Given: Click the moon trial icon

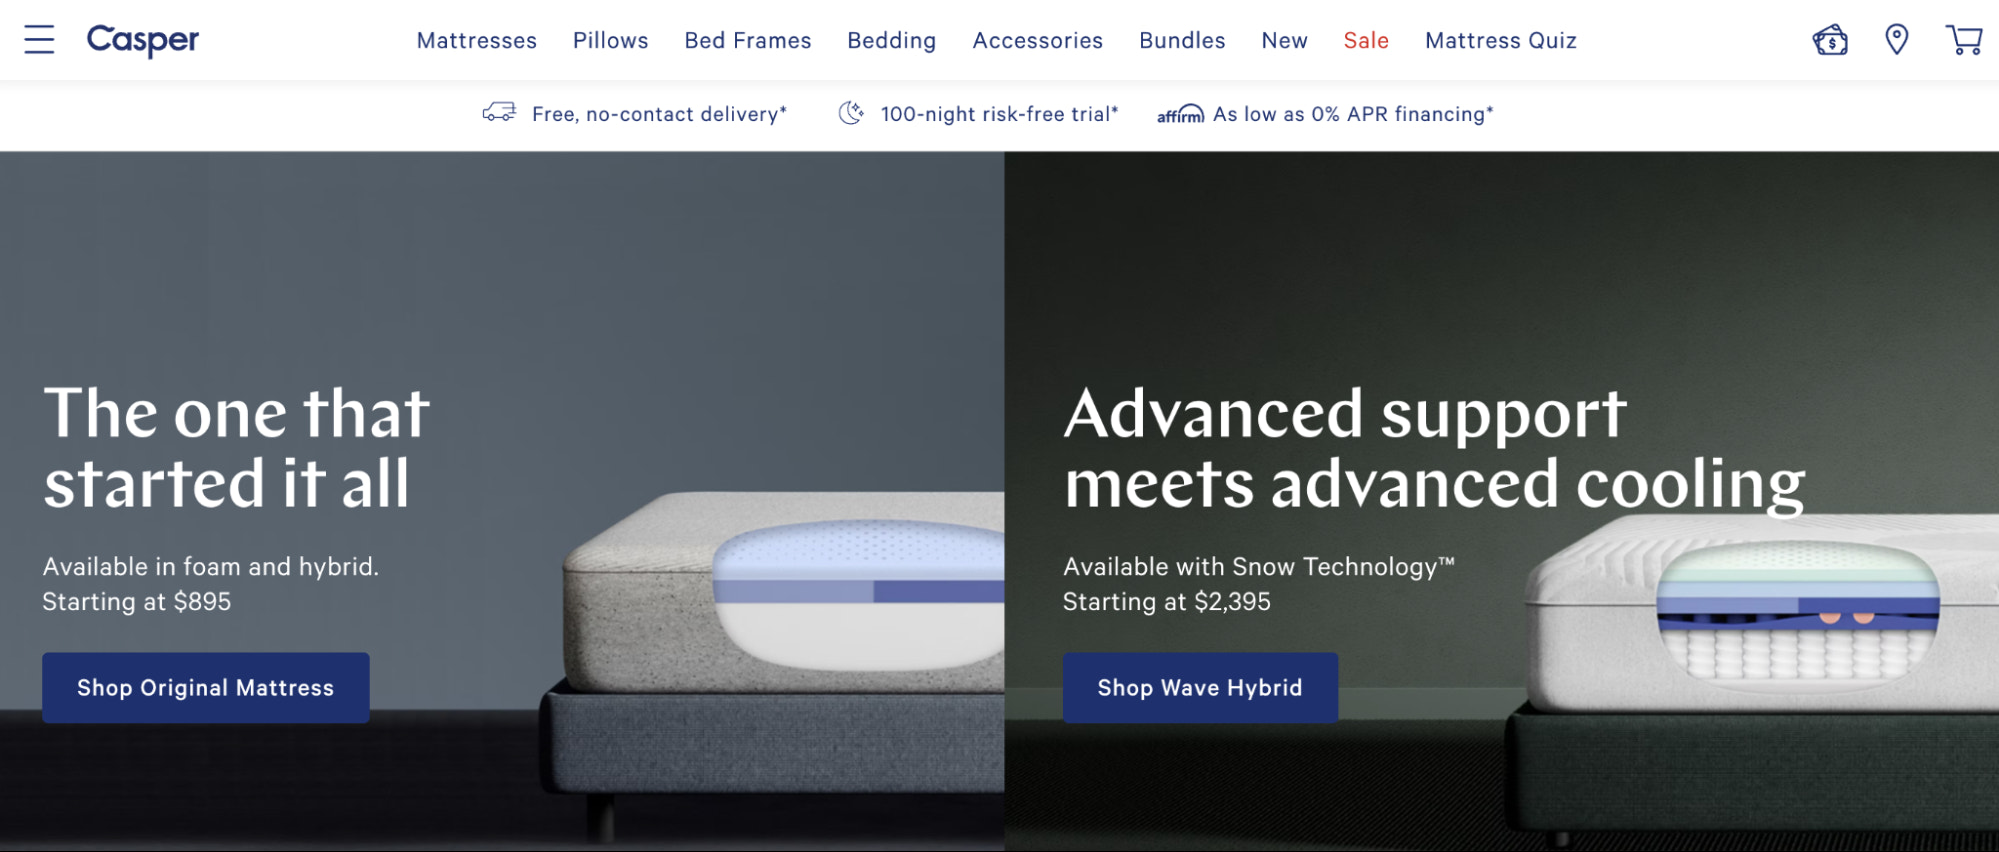Looking at the screenshot, I should pos(851,113).
